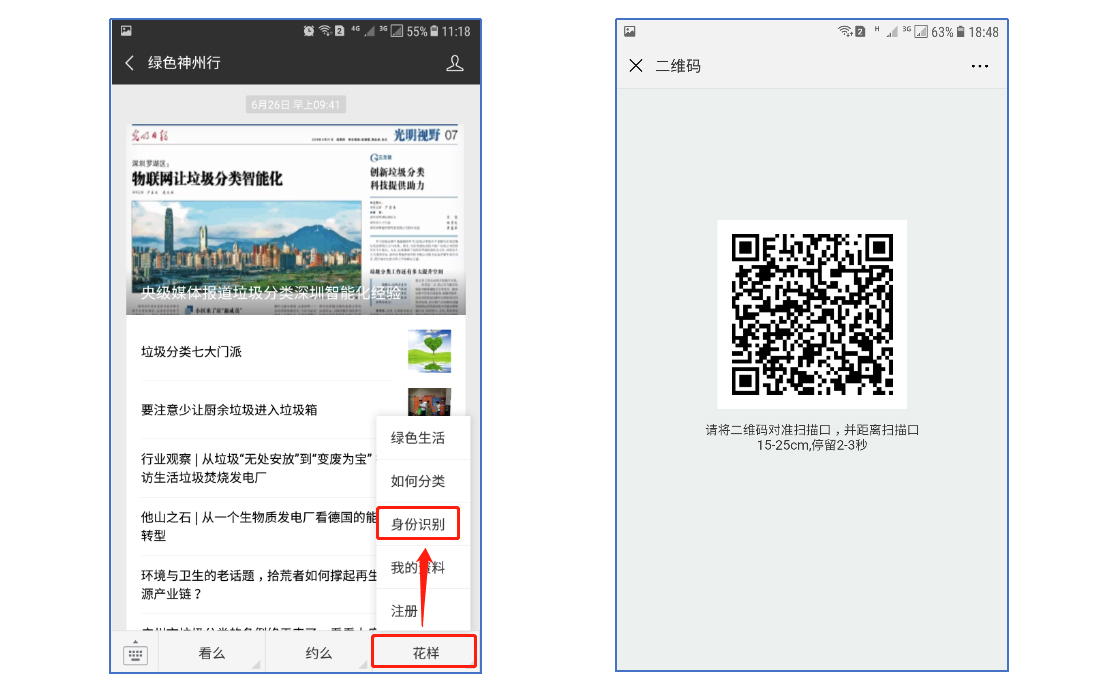Select 注册 from the popup menu

(423, 610)
